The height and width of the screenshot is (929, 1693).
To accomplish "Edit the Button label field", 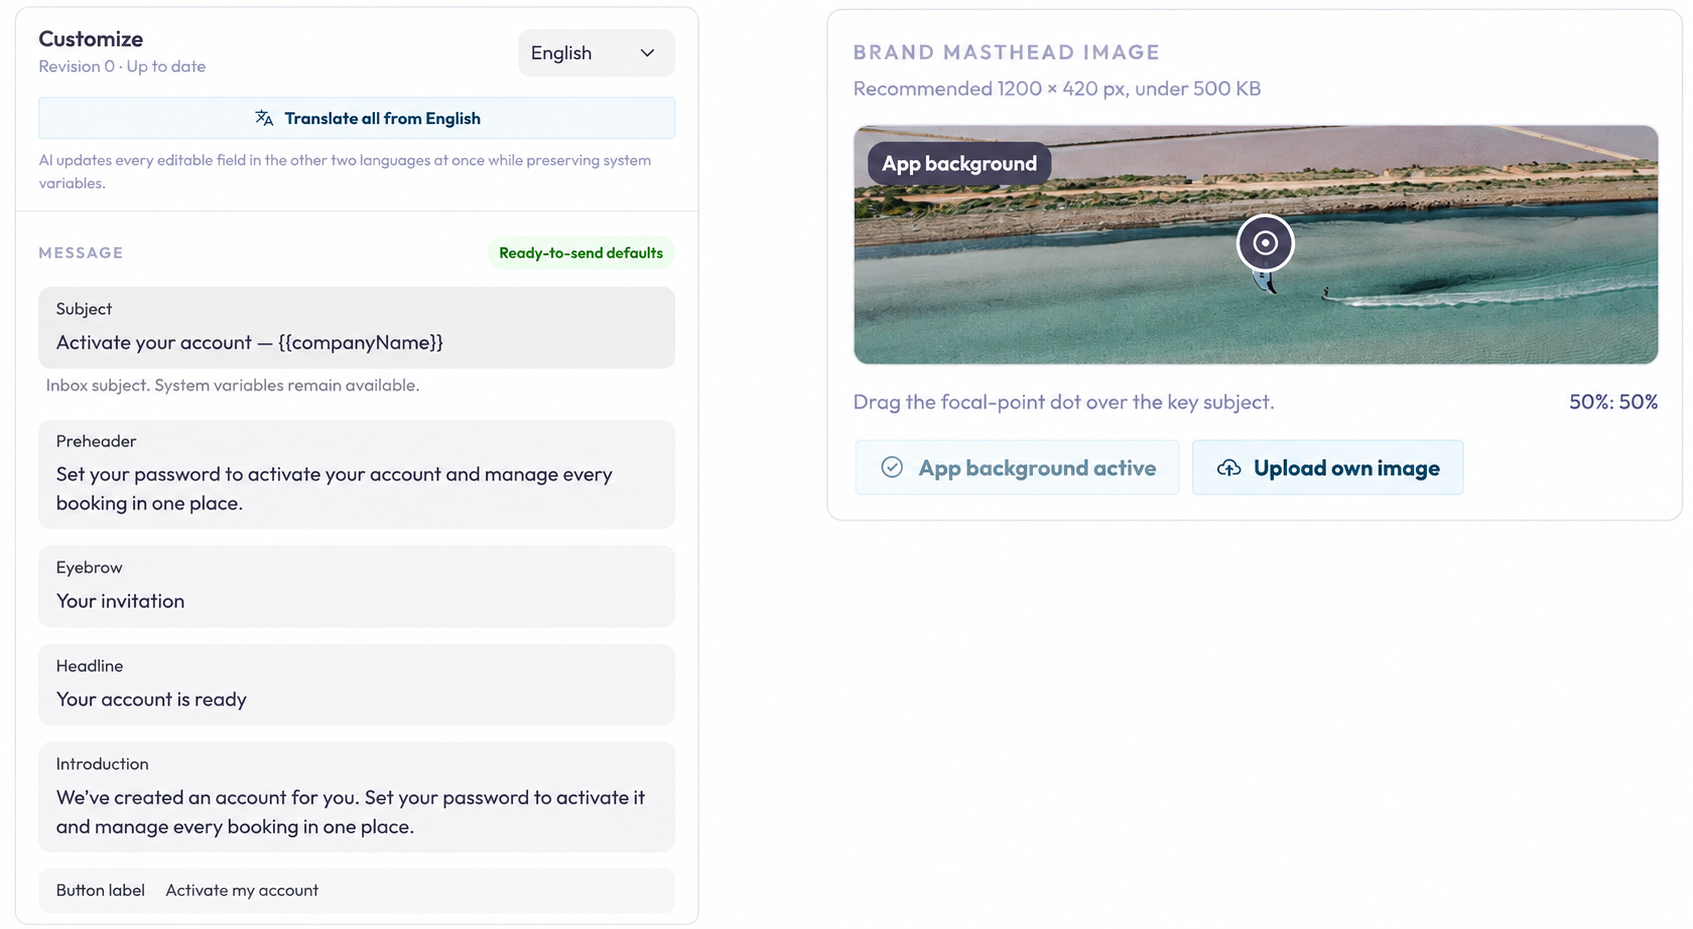I will point(357,890).
